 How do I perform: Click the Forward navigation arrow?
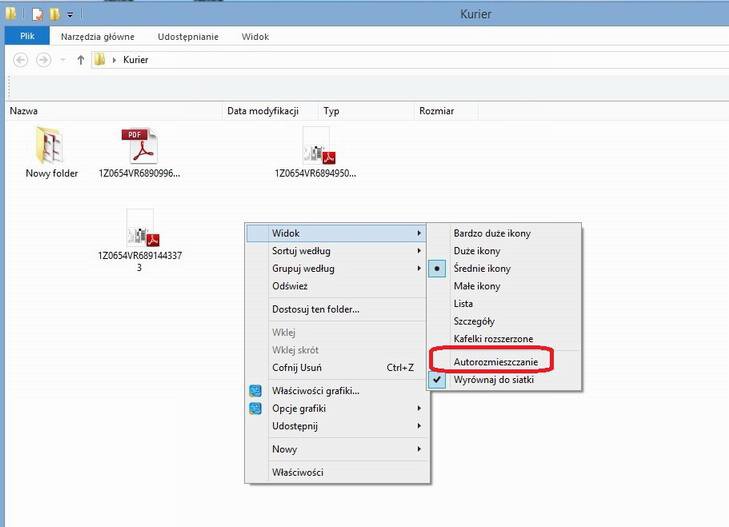point(43,60)
